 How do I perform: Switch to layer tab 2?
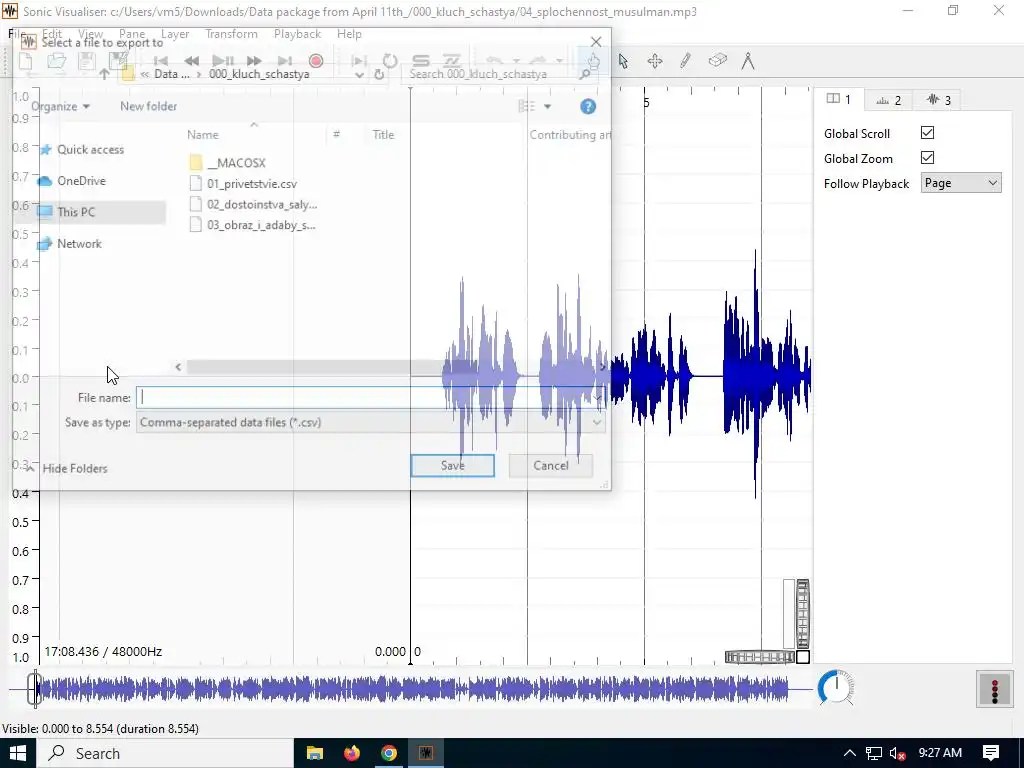pos(888,100)
